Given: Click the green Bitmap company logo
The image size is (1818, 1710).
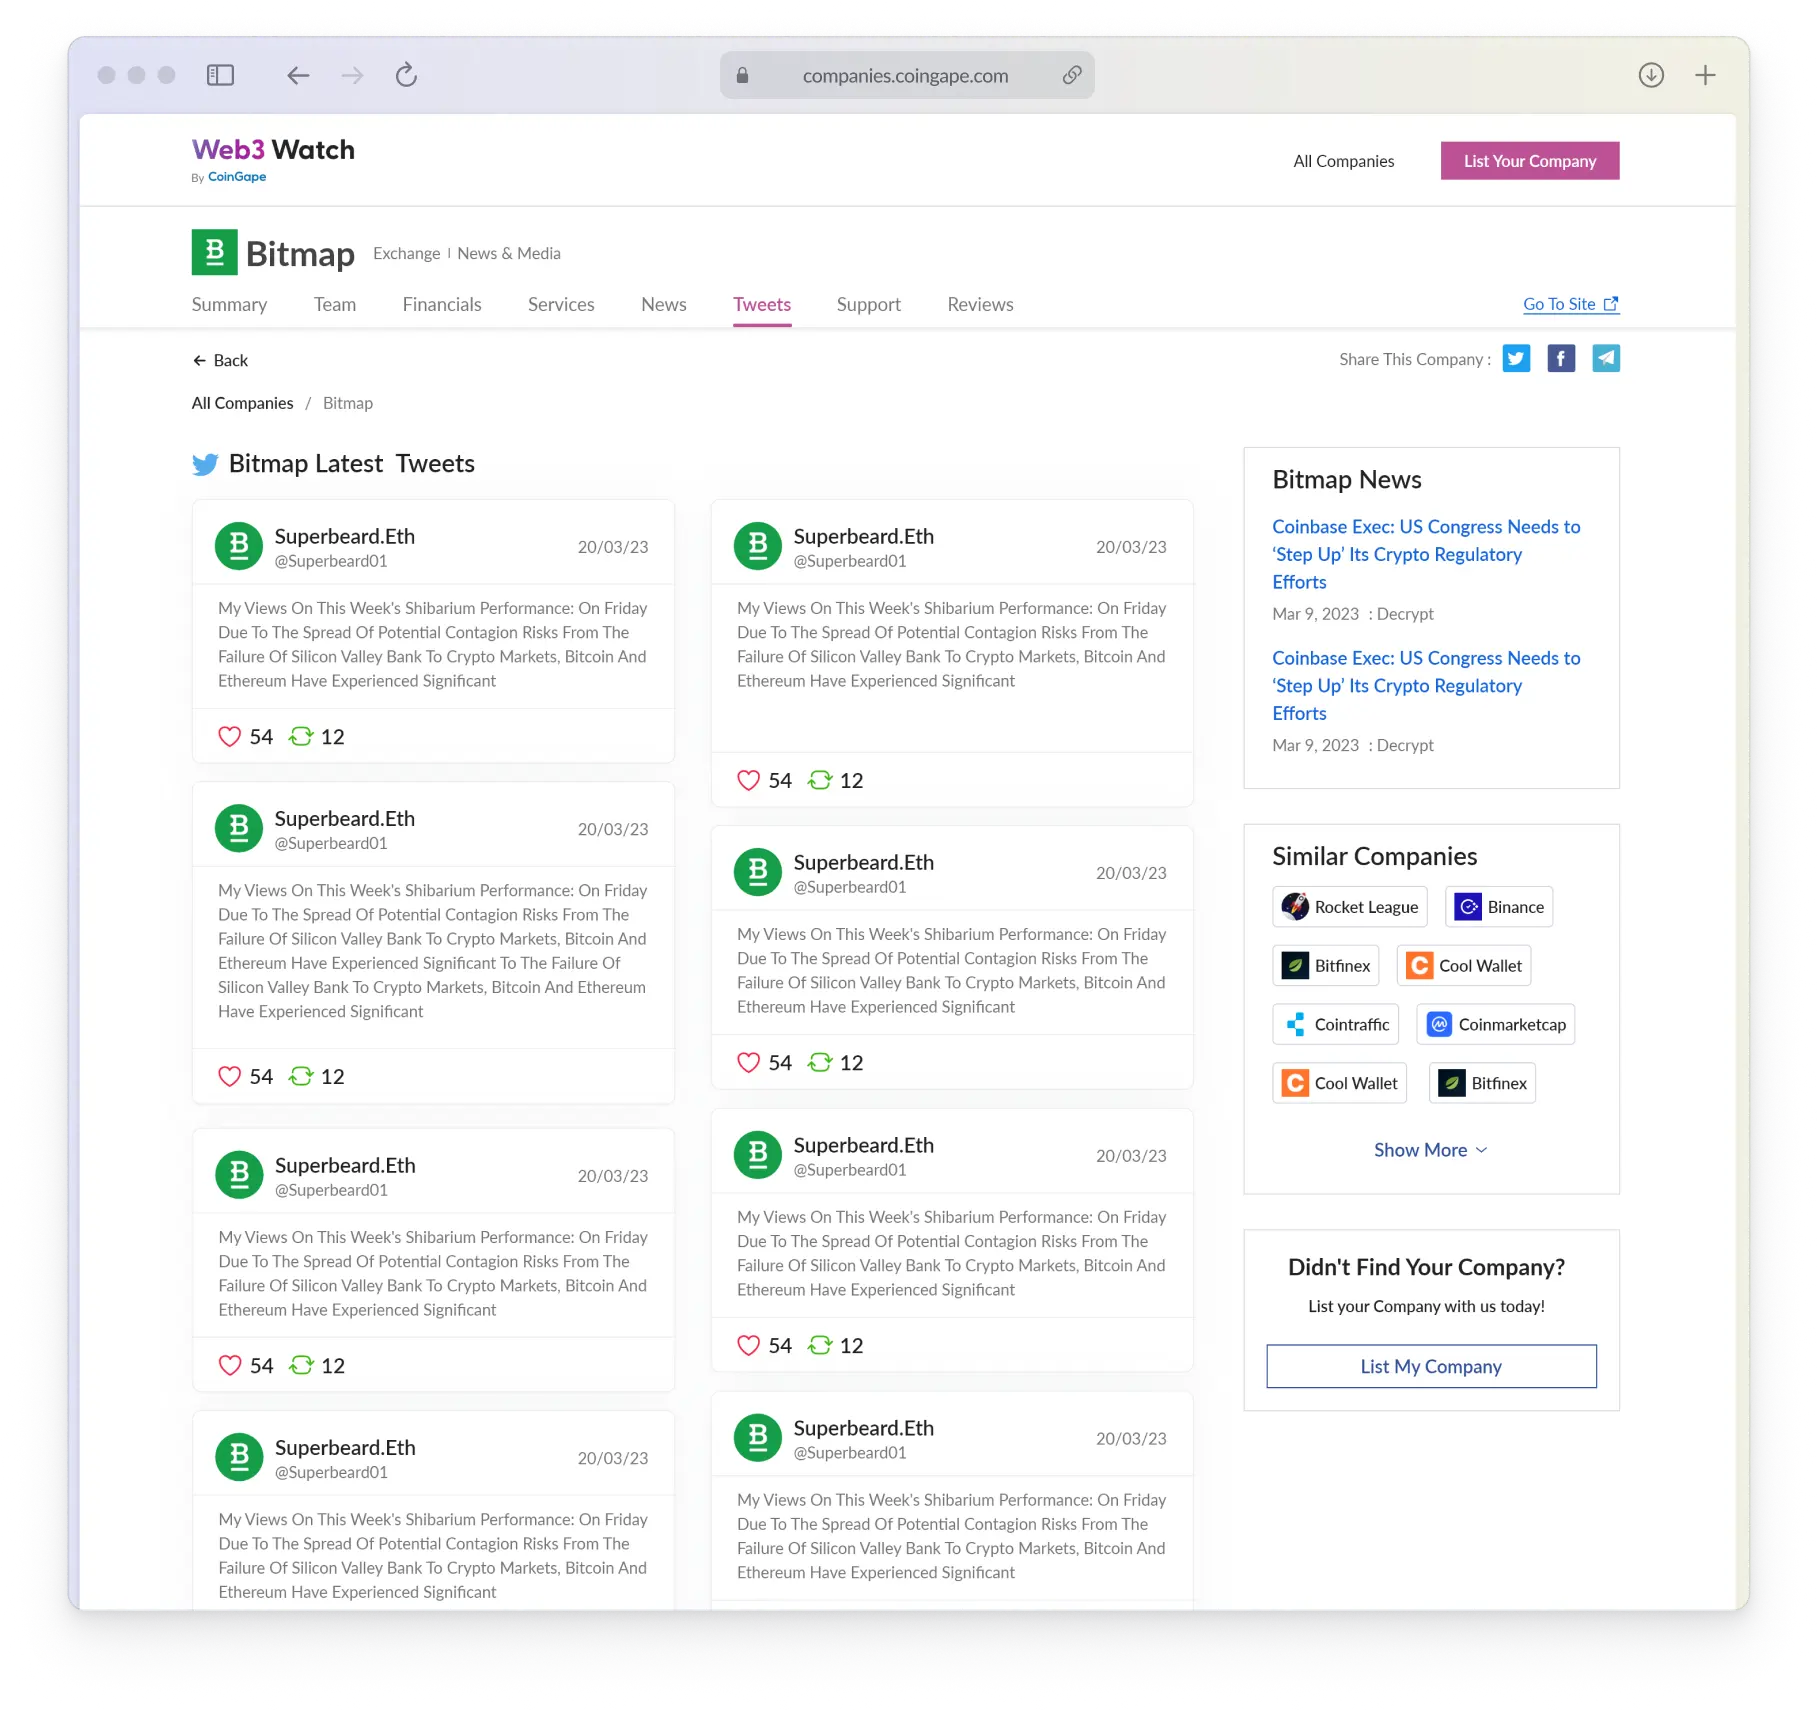Looking at the screenshot, I should click(x=214, y=252).
